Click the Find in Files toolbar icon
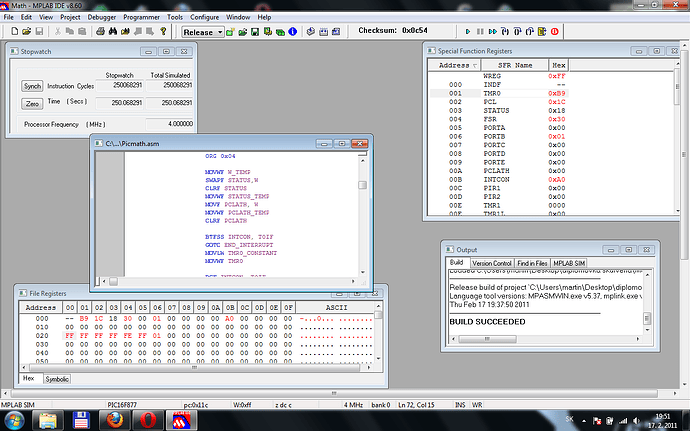This screenshot has height=431, width=690. tap(125, 31)
